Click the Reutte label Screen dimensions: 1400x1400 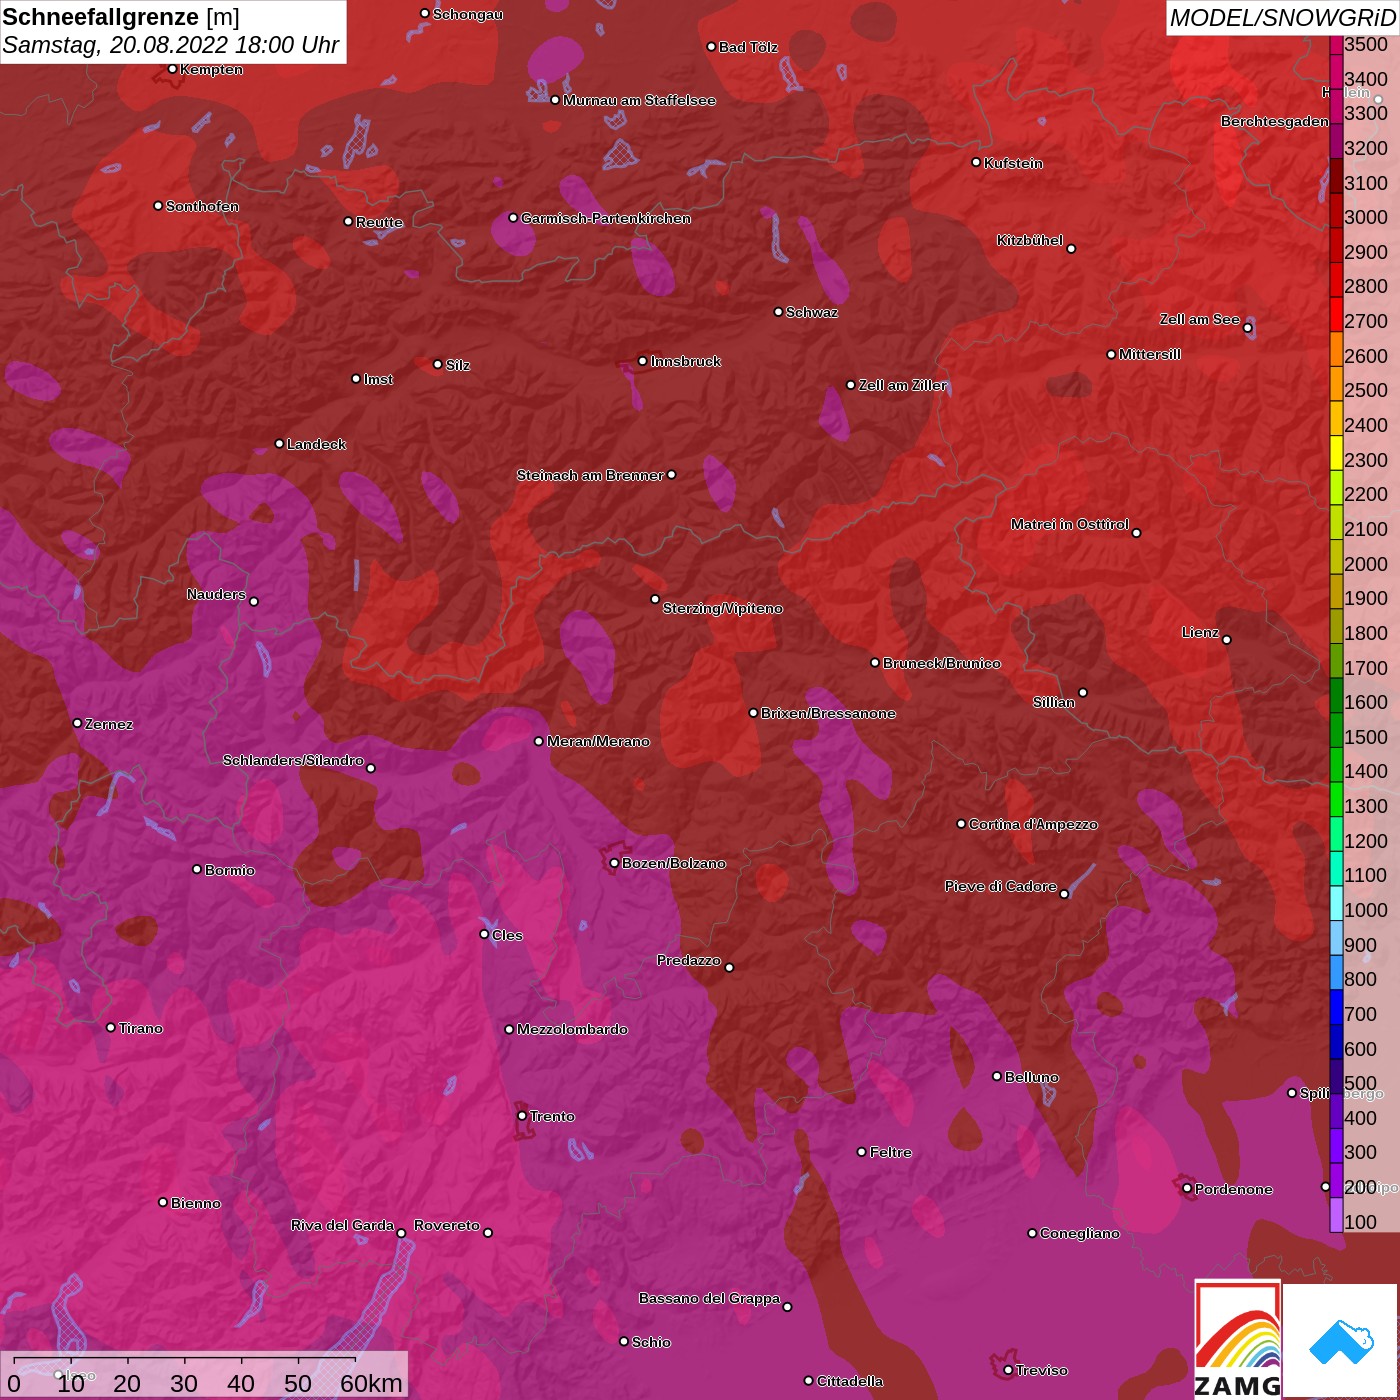pos(379,222)
